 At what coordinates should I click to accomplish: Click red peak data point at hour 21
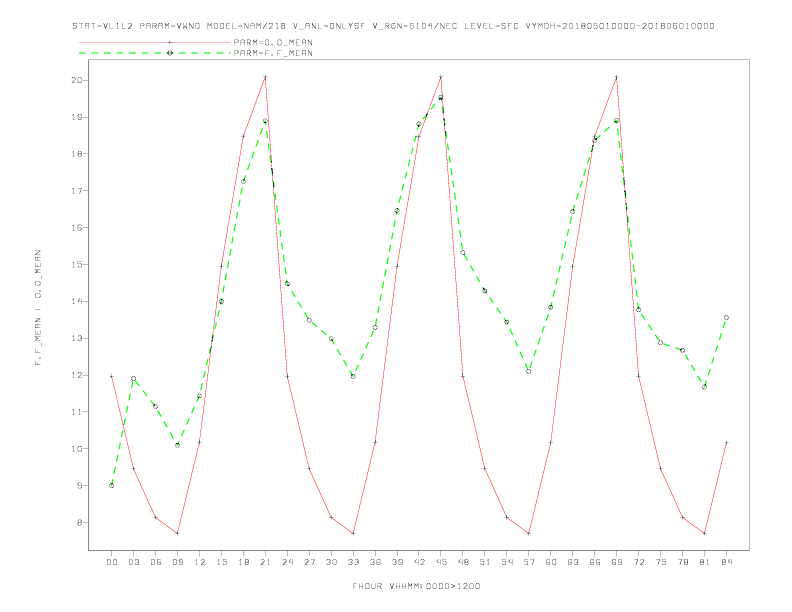click(x=265, y=77)
